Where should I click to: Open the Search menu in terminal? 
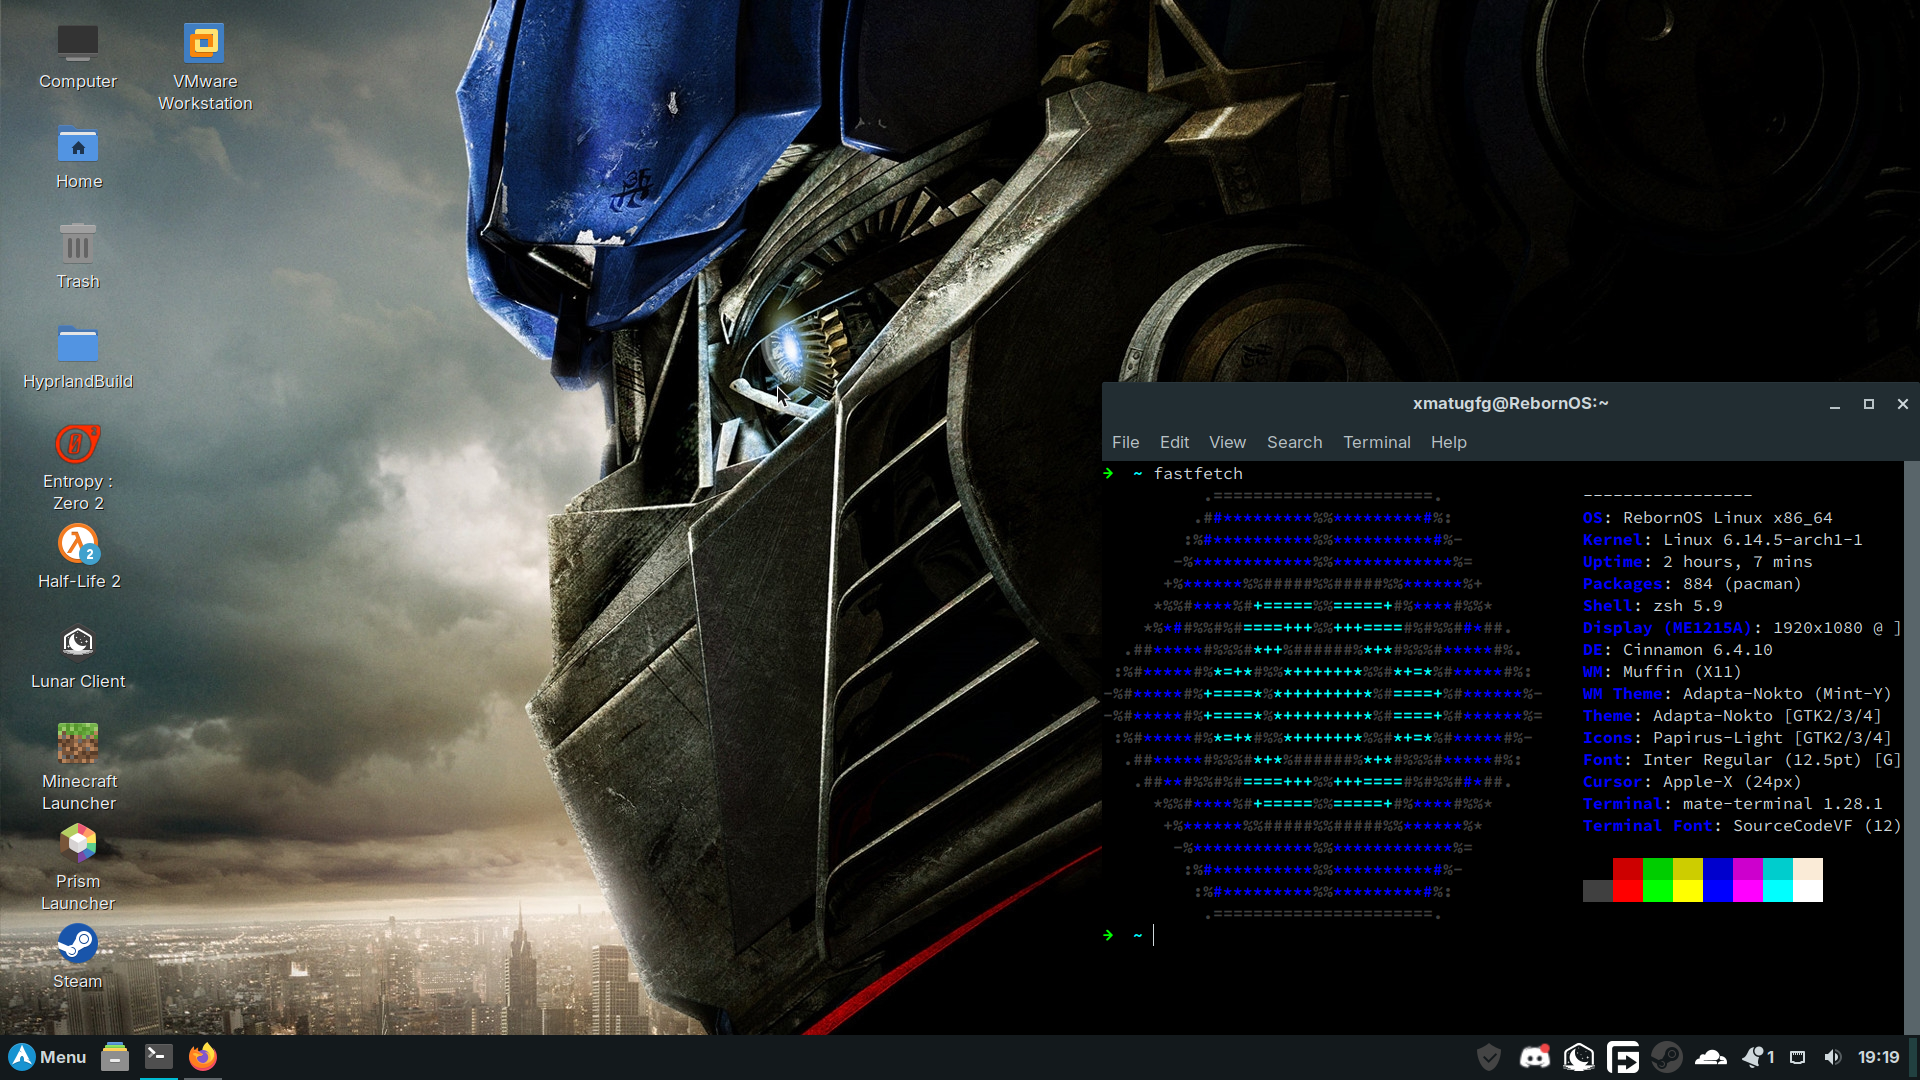[x=1294, y=442]
